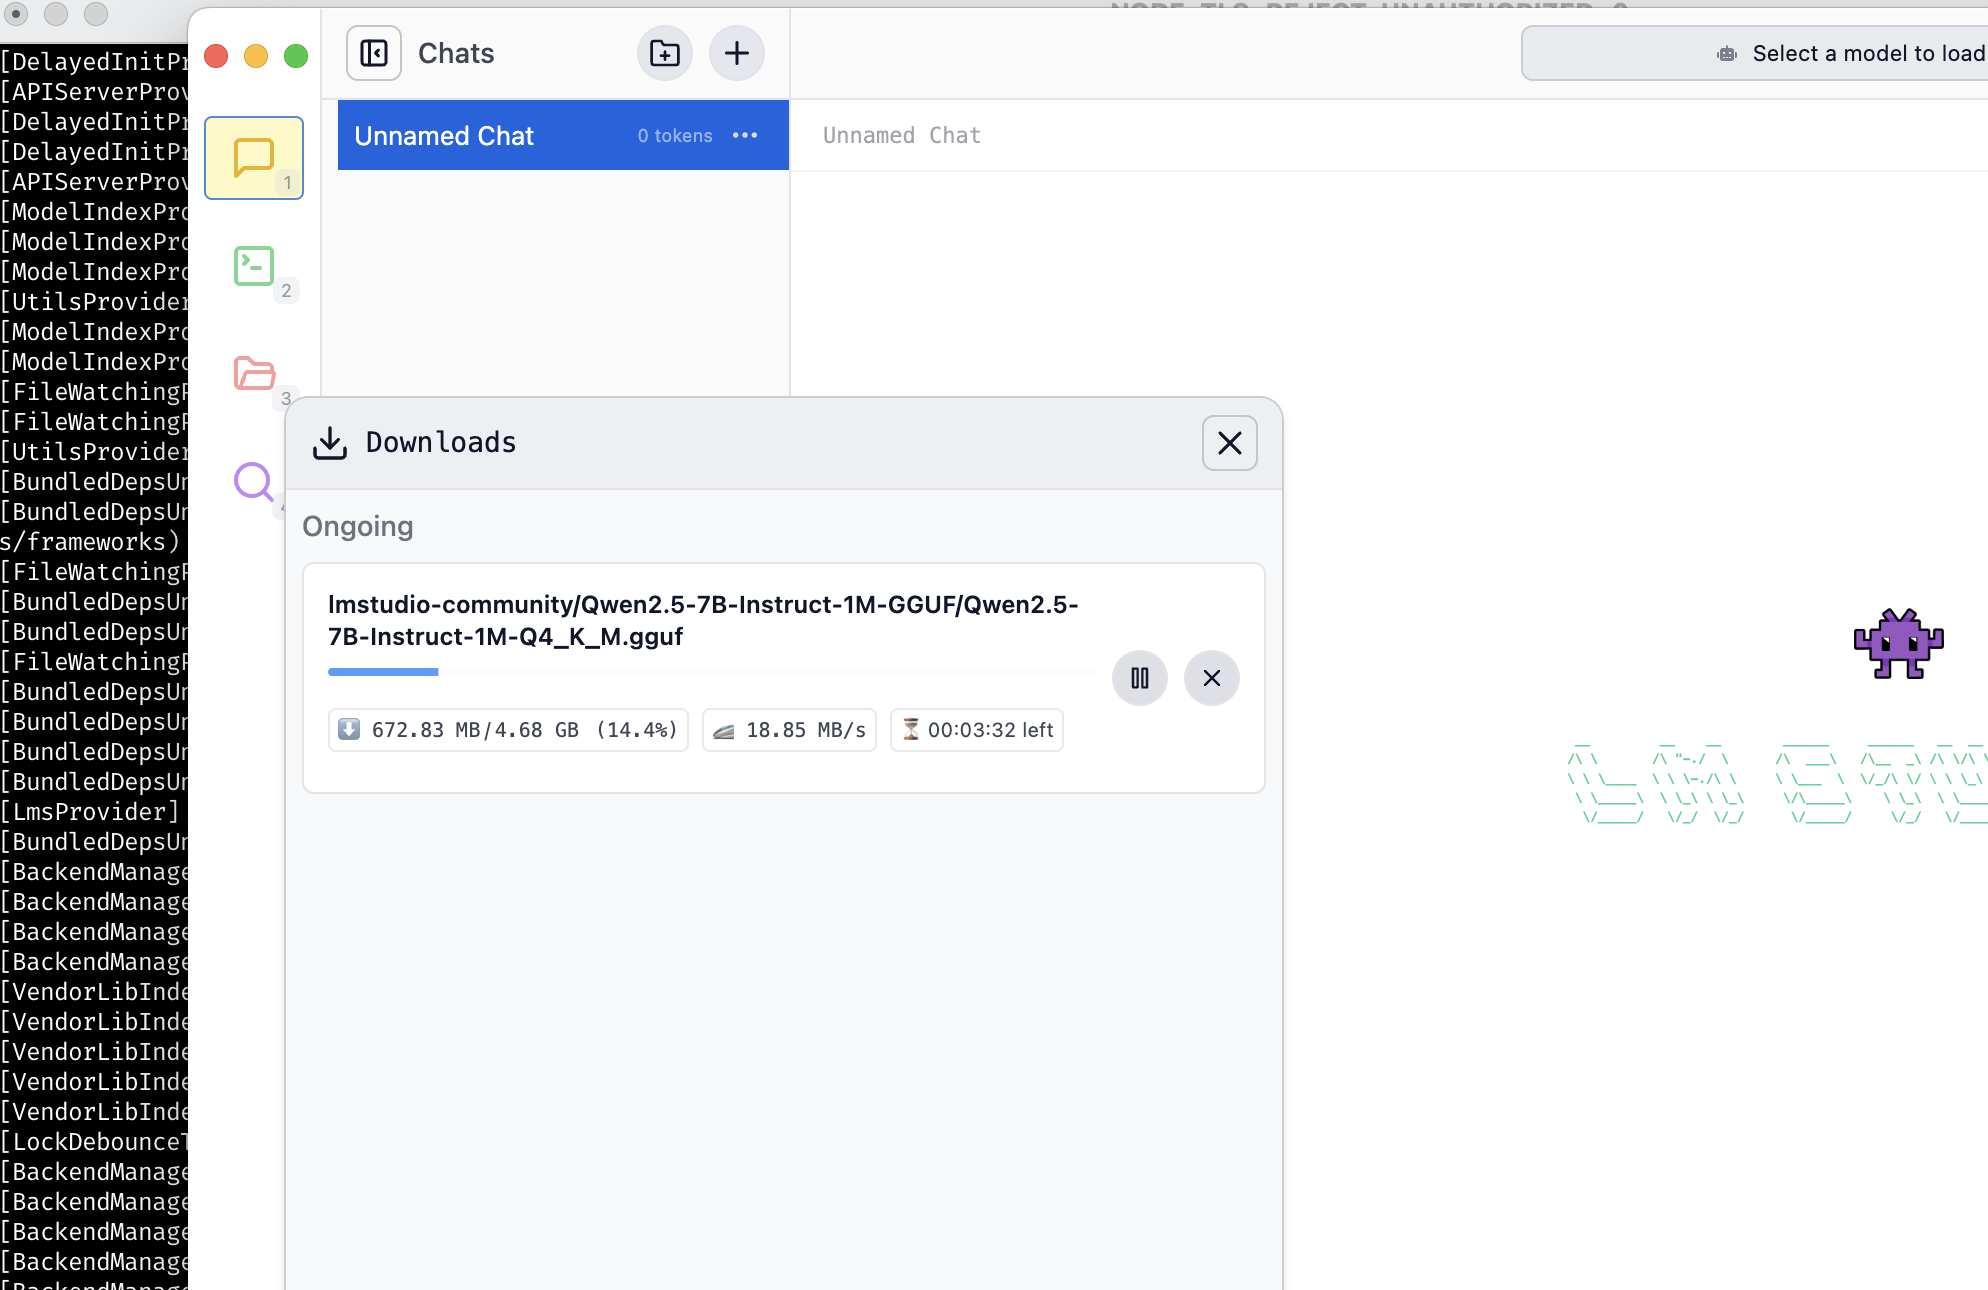Open the Discover search sidebar icon
1988x1290 pixels.
[253, 481]
